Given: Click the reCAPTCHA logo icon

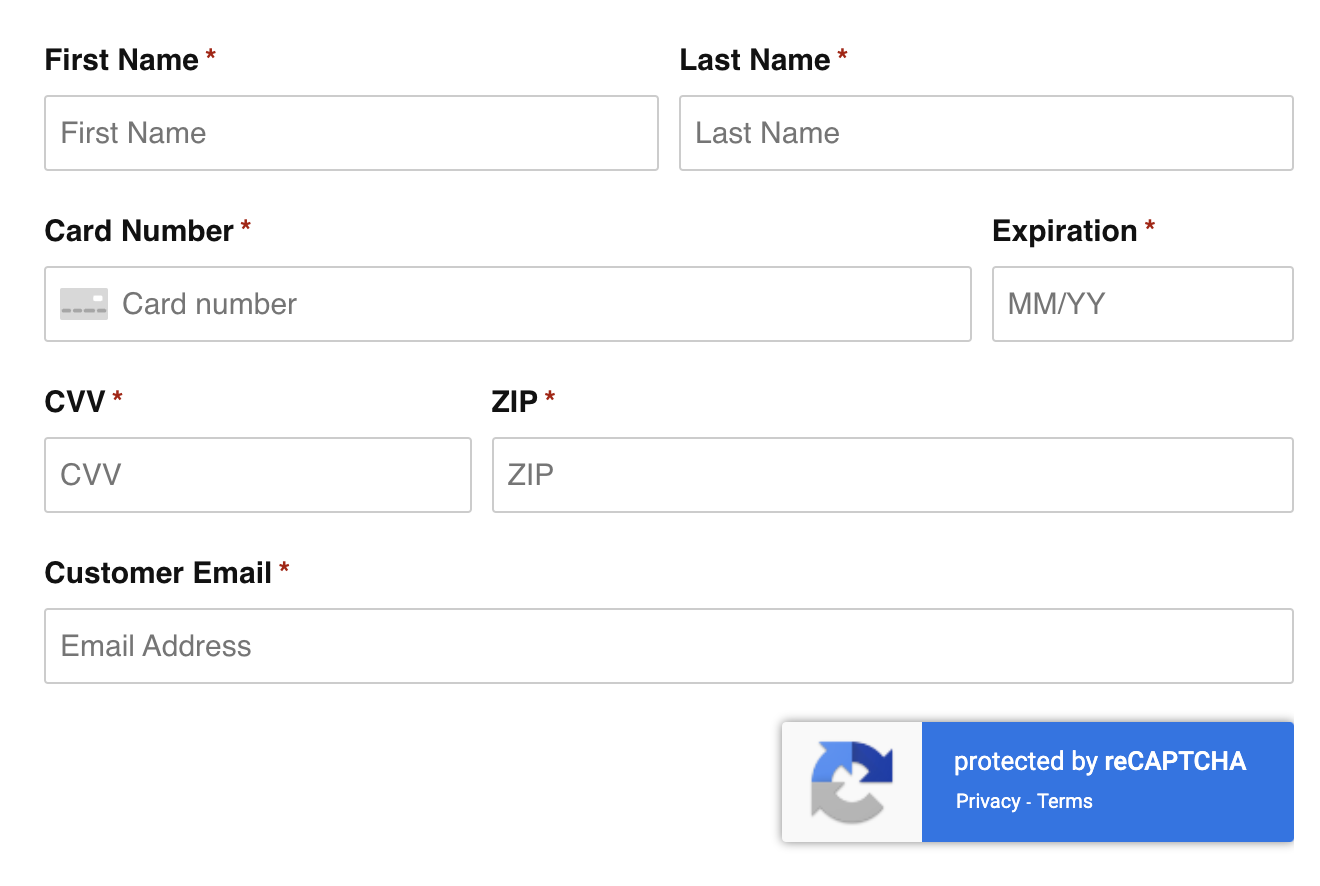Looking at the screenshot, I should (851, 781).
